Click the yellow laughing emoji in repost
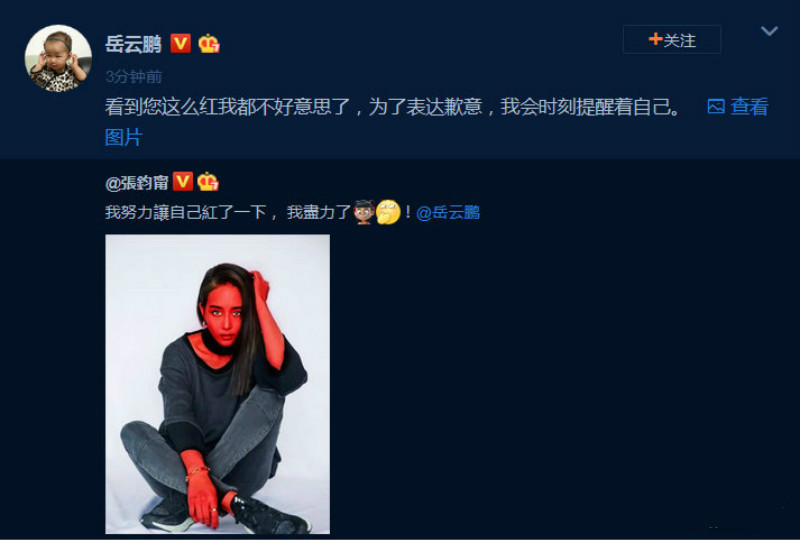The height and width of the screenshot is (540, 800). click(388, 212)
